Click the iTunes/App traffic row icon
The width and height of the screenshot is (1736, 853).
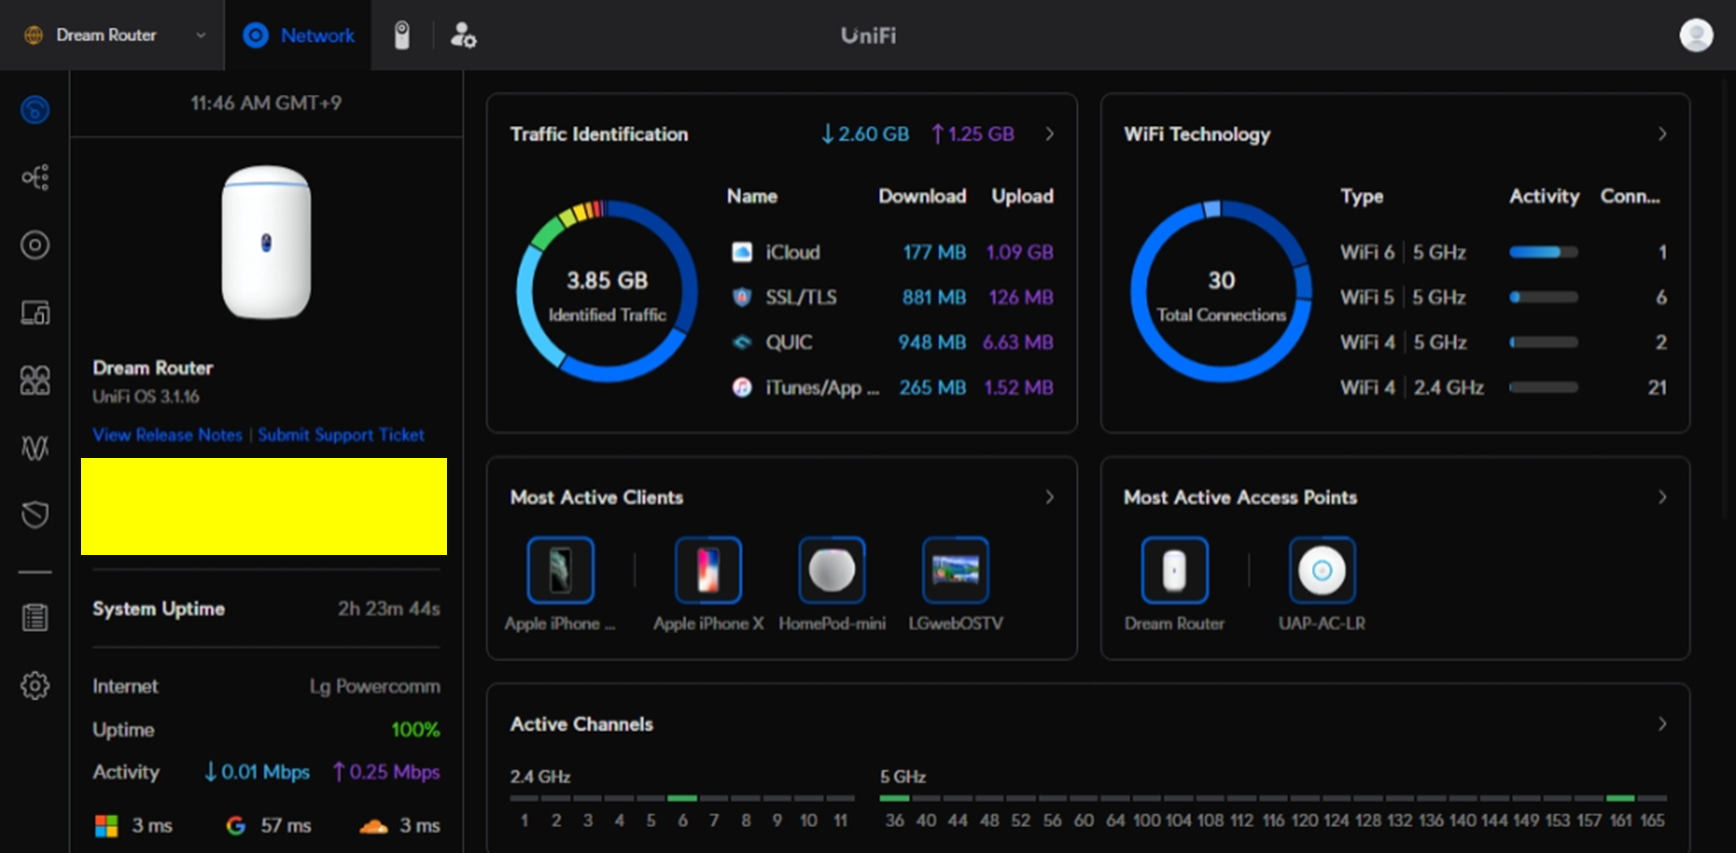tap(742, 387)
